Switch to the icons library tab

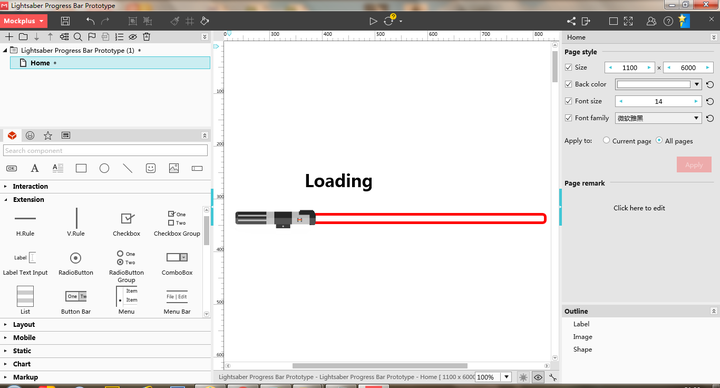[30, 135]
